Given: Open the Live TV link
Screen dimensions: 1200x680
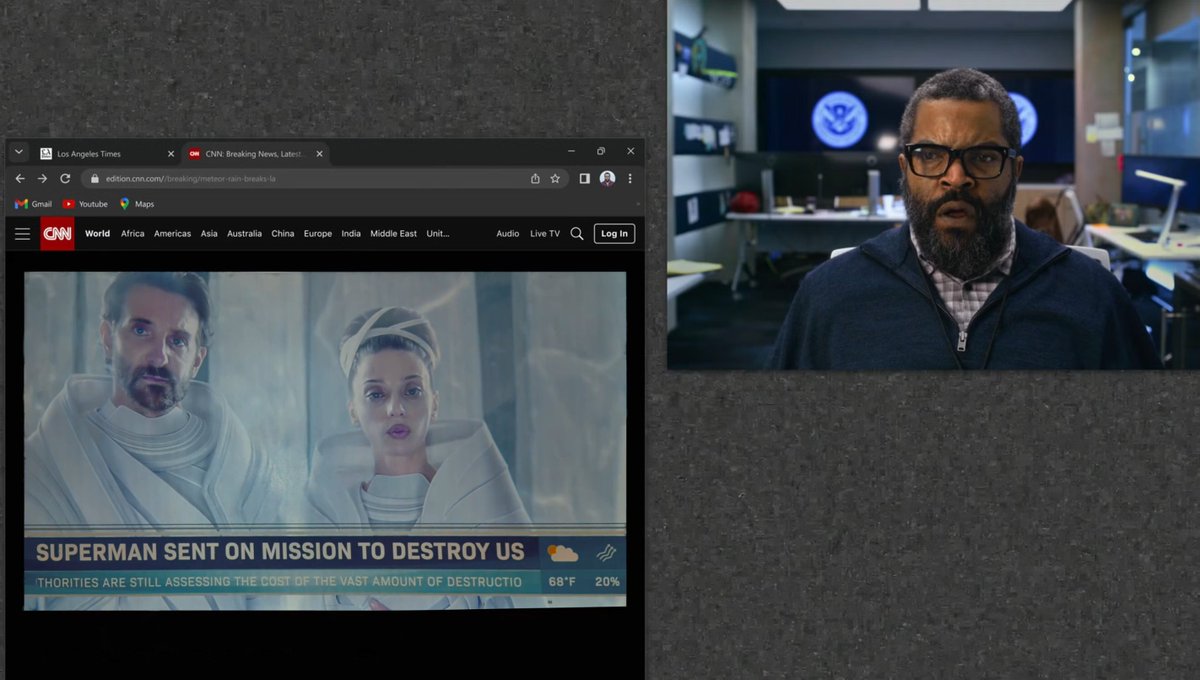Looking at the screenshot, I should pos(545,234).
